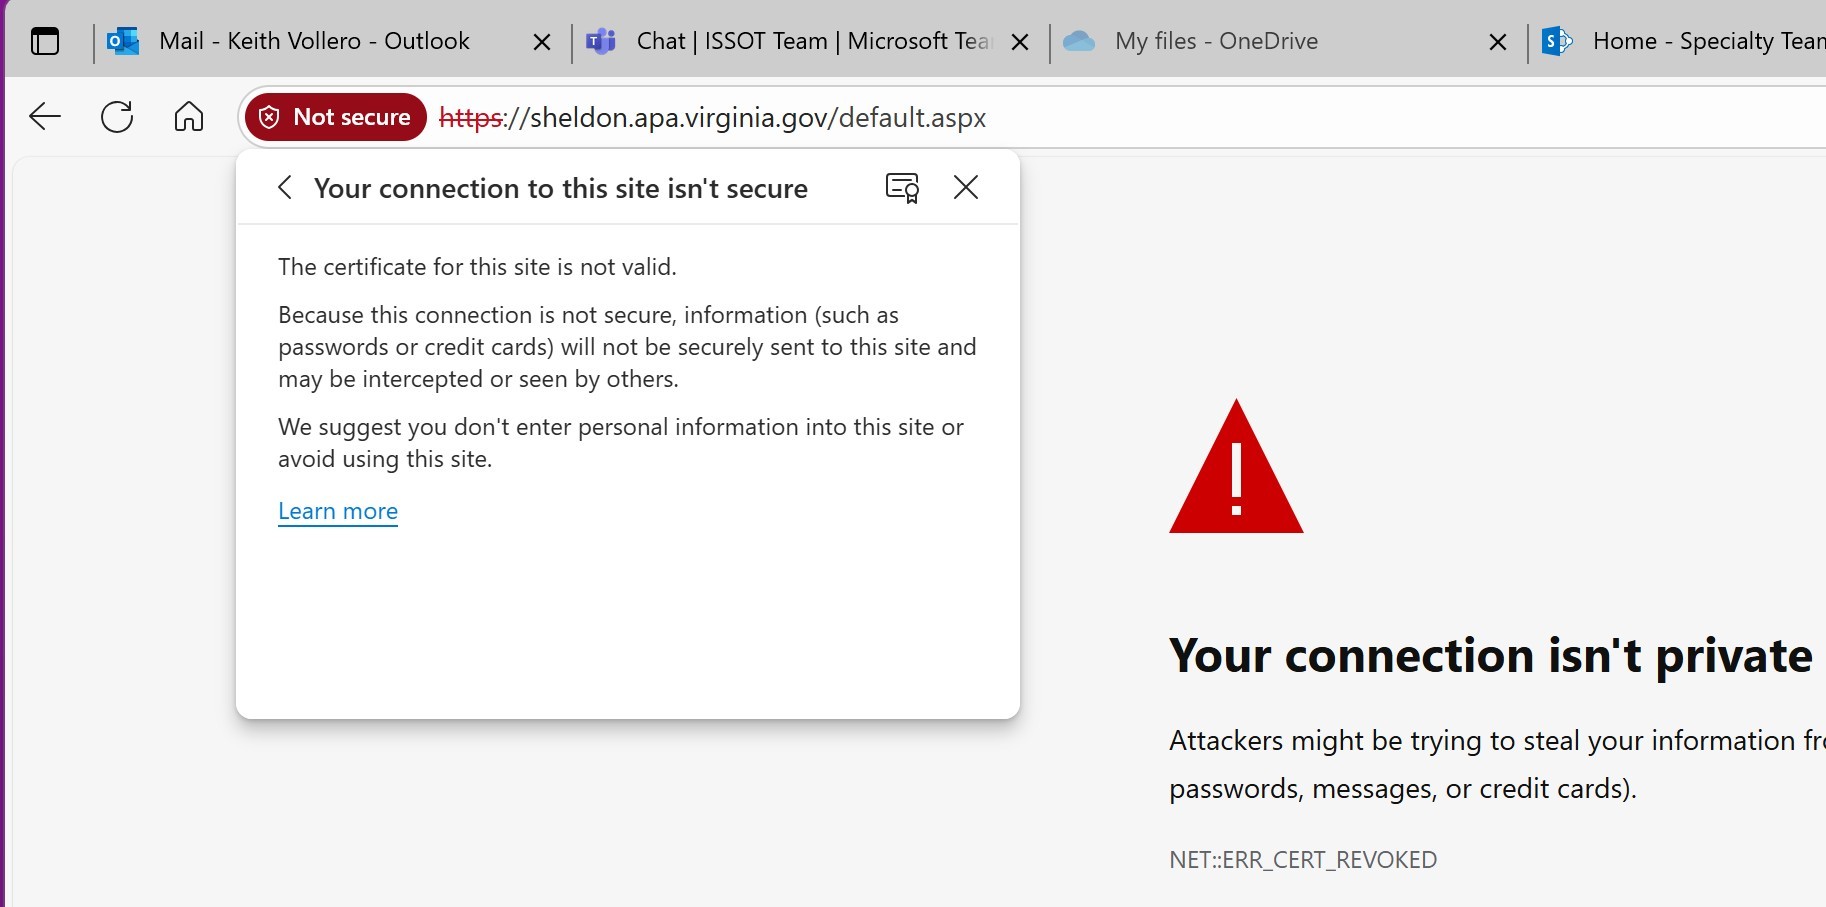The width and height of the screenshot is (1826, 907).
Task: Reload the page with the refresh icon
Action: [x=117, y=117]
